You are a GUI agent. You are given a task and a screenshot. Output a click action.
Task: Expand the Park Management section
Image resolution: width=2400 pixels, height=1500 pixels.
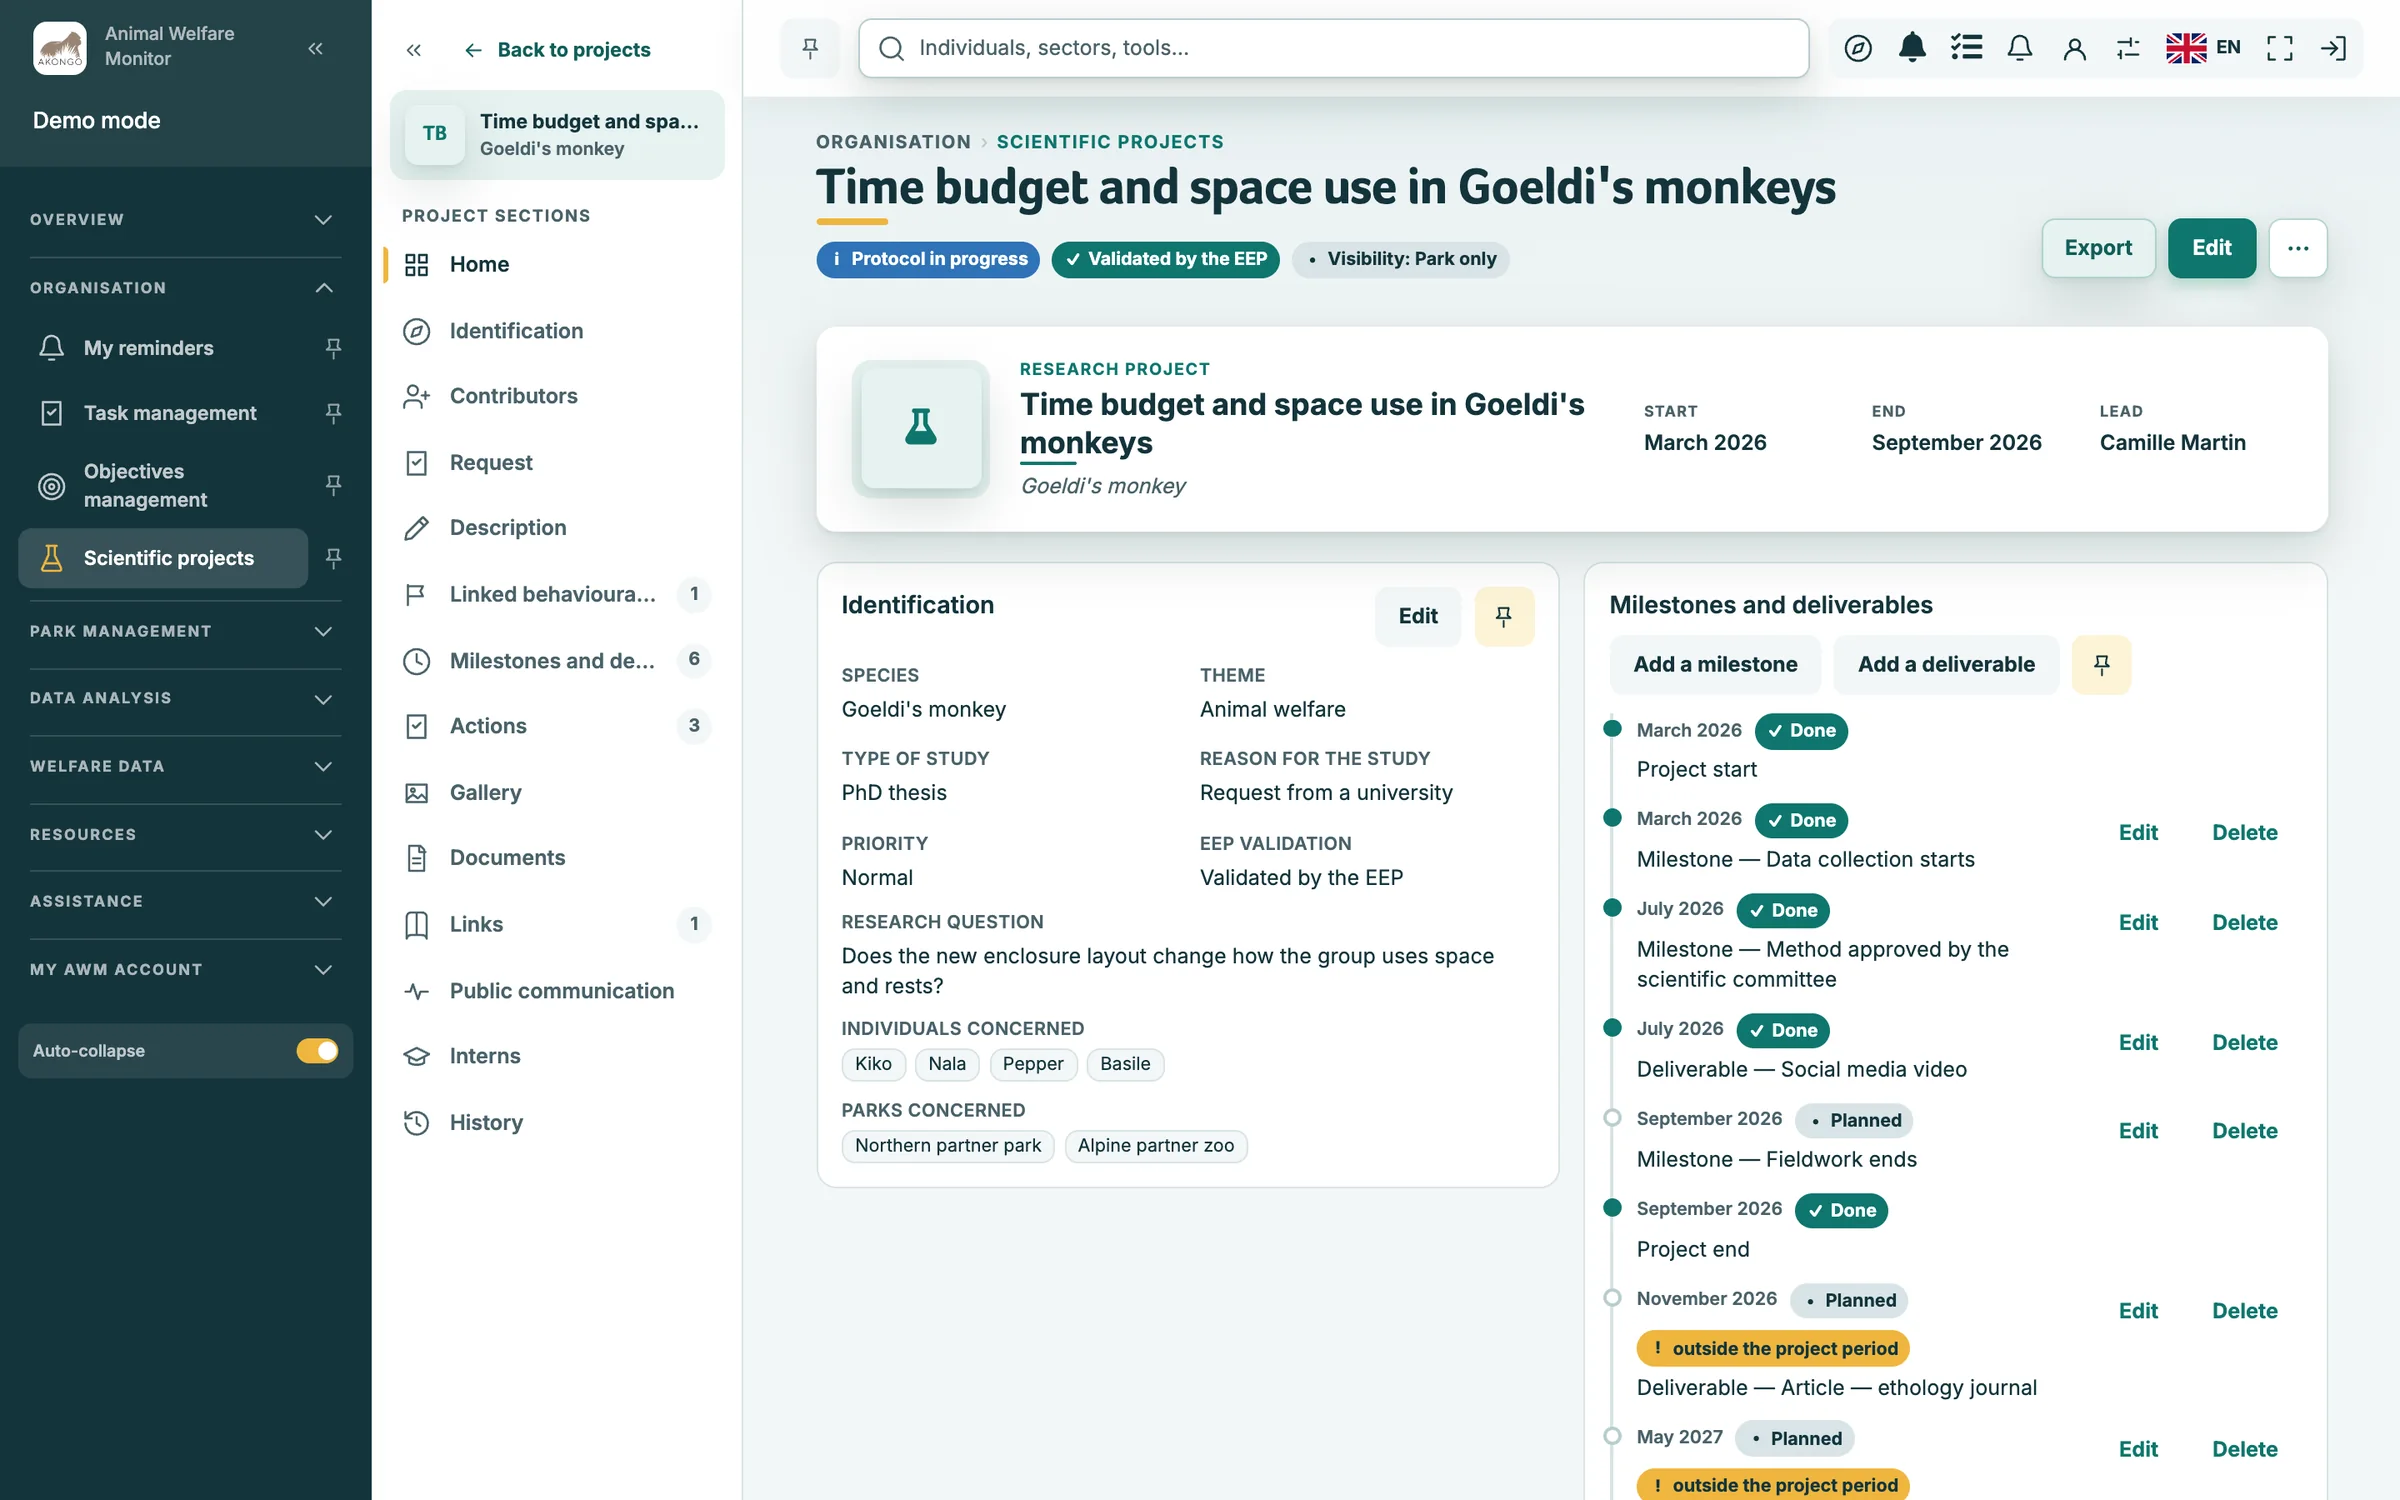185,632
